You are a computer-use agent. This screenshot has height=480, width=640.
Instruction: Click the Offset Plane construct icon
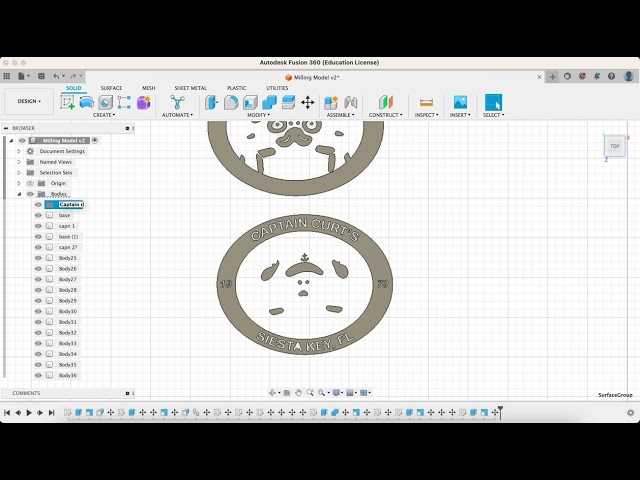pyautogui.click(x=385, y=102)
